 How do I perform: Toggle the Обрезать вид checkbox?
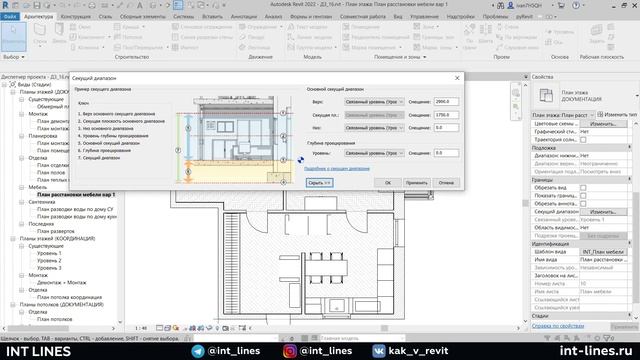[x=583, y=188]
